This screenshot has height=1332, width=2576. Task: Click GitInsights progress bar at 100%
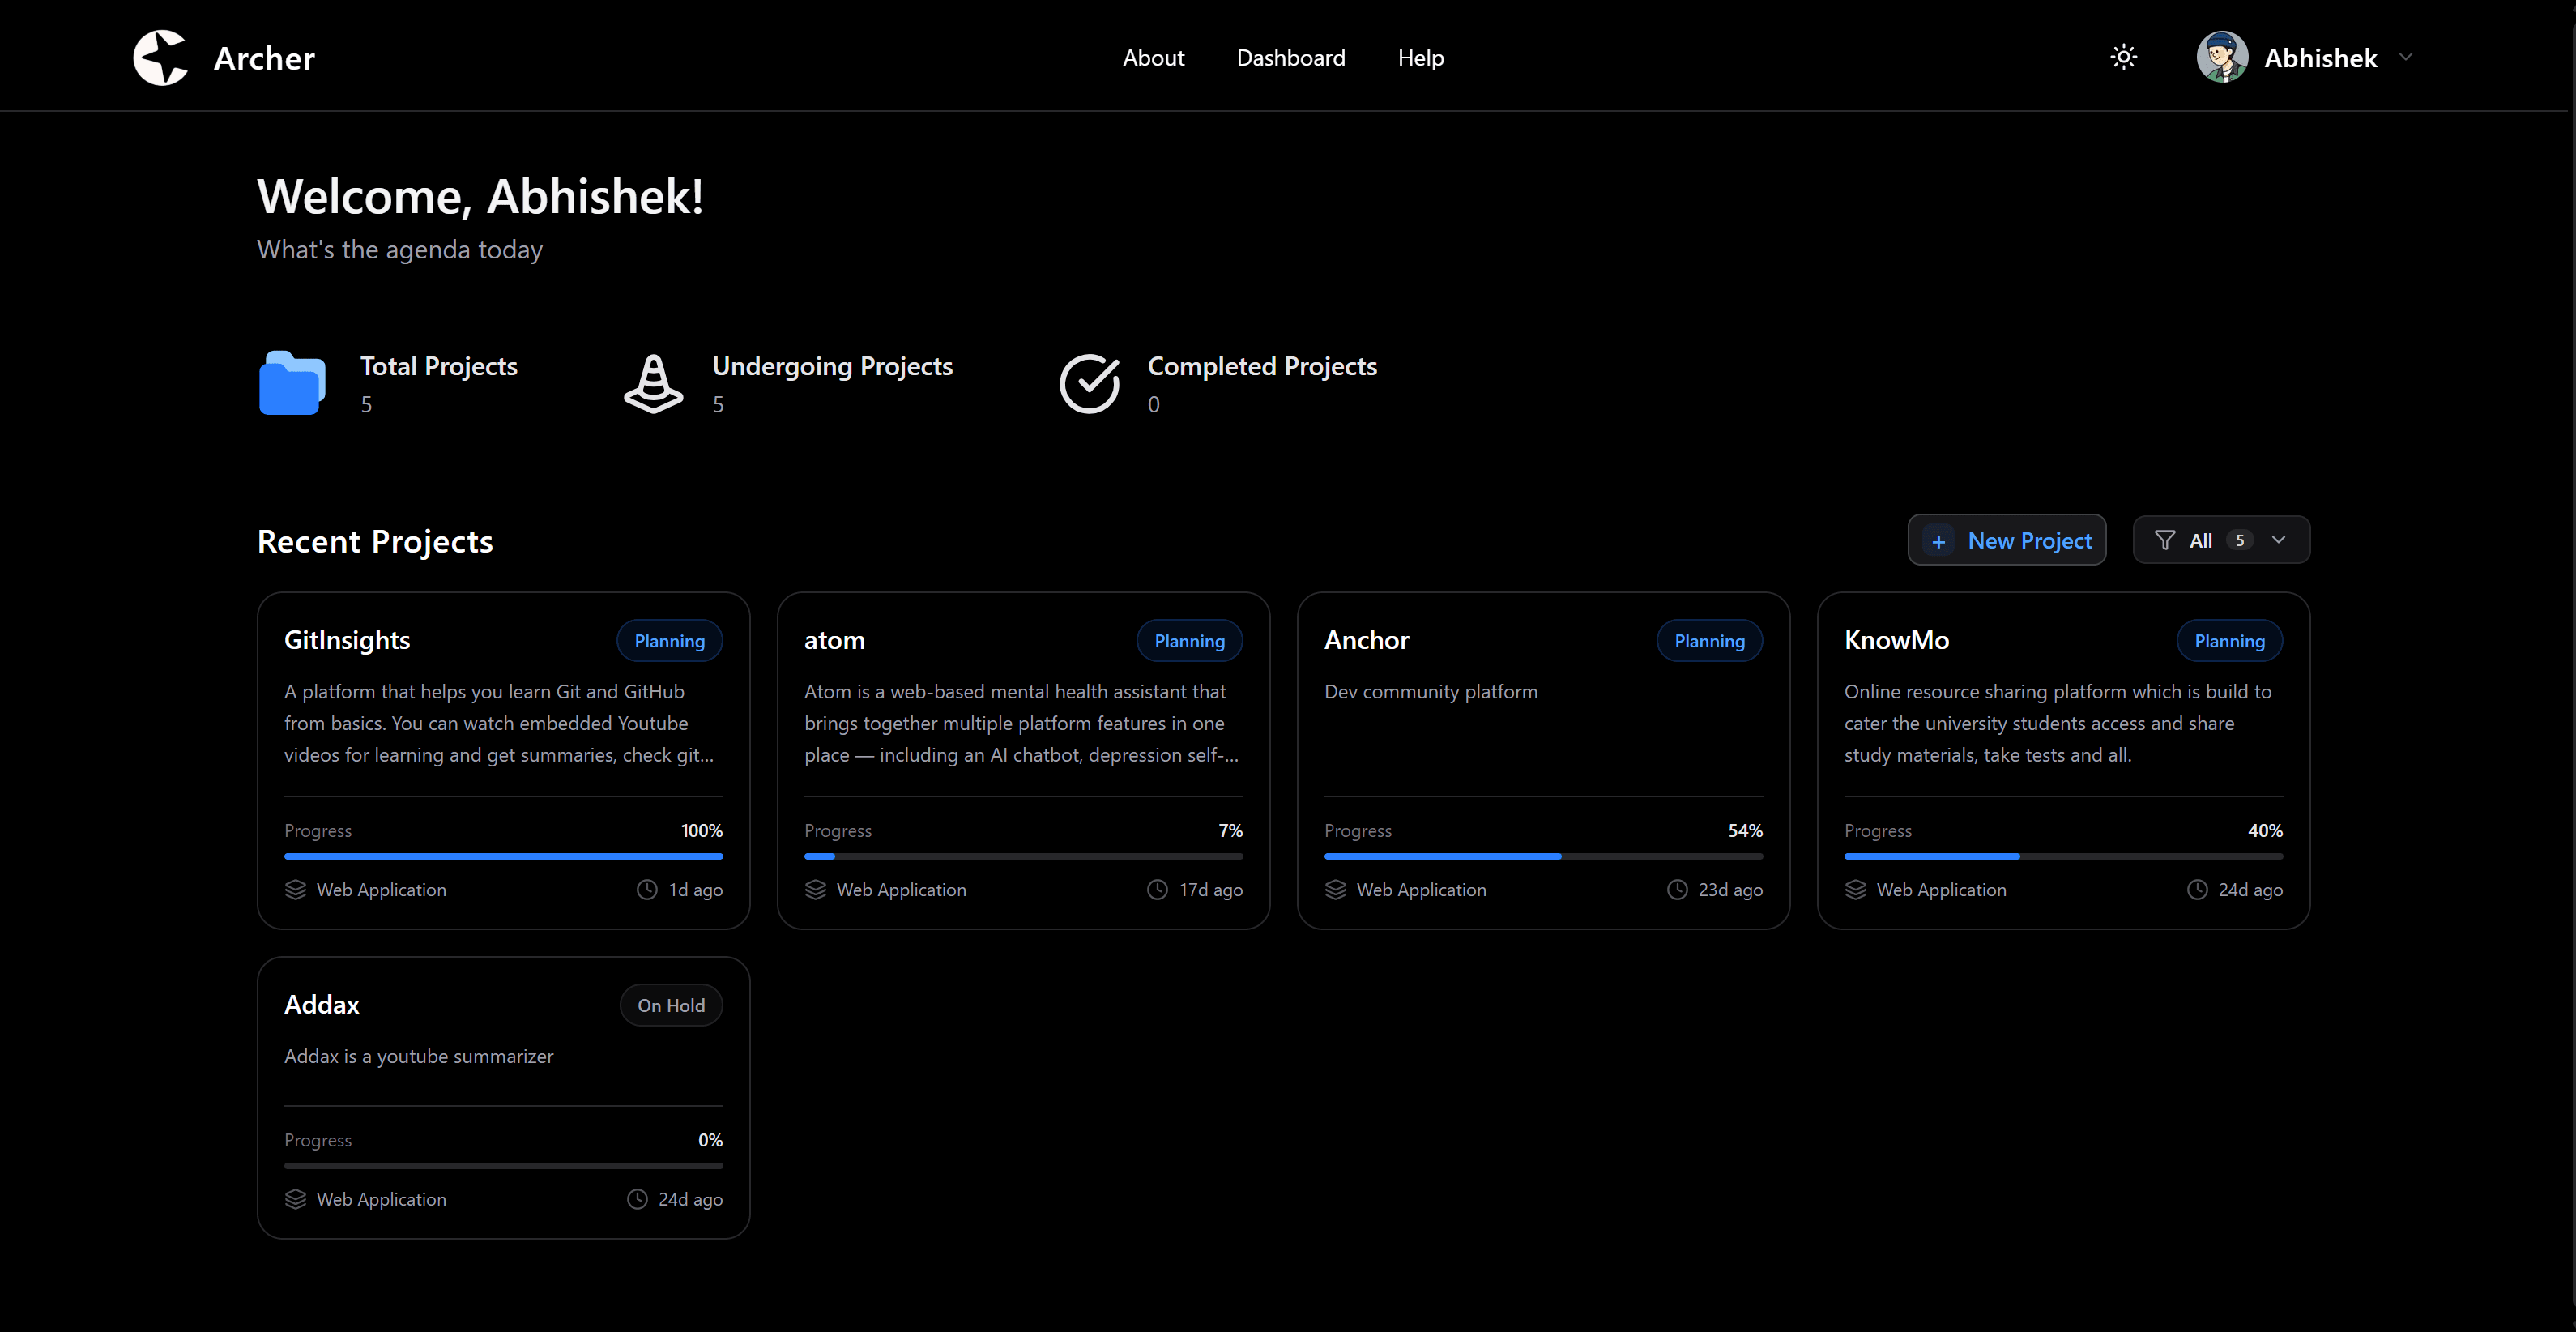503,856
